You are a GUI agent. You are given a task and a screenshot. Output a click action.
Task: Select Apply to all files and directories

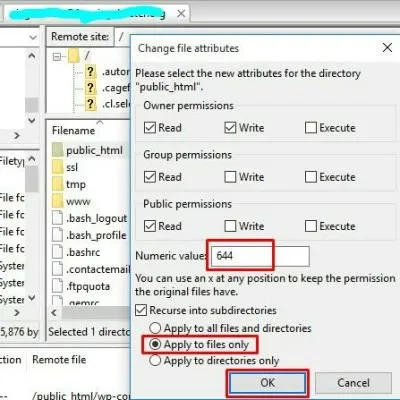click(155, 328)
